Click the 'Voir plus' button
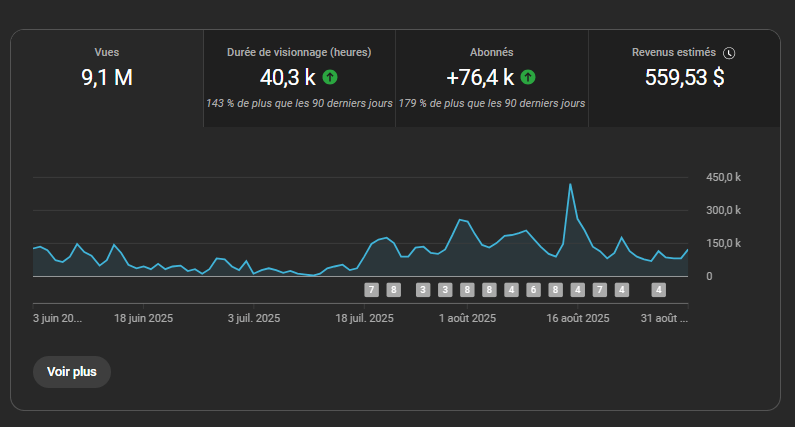This screenshot has width=795, height=427. [x=72, y=371]
